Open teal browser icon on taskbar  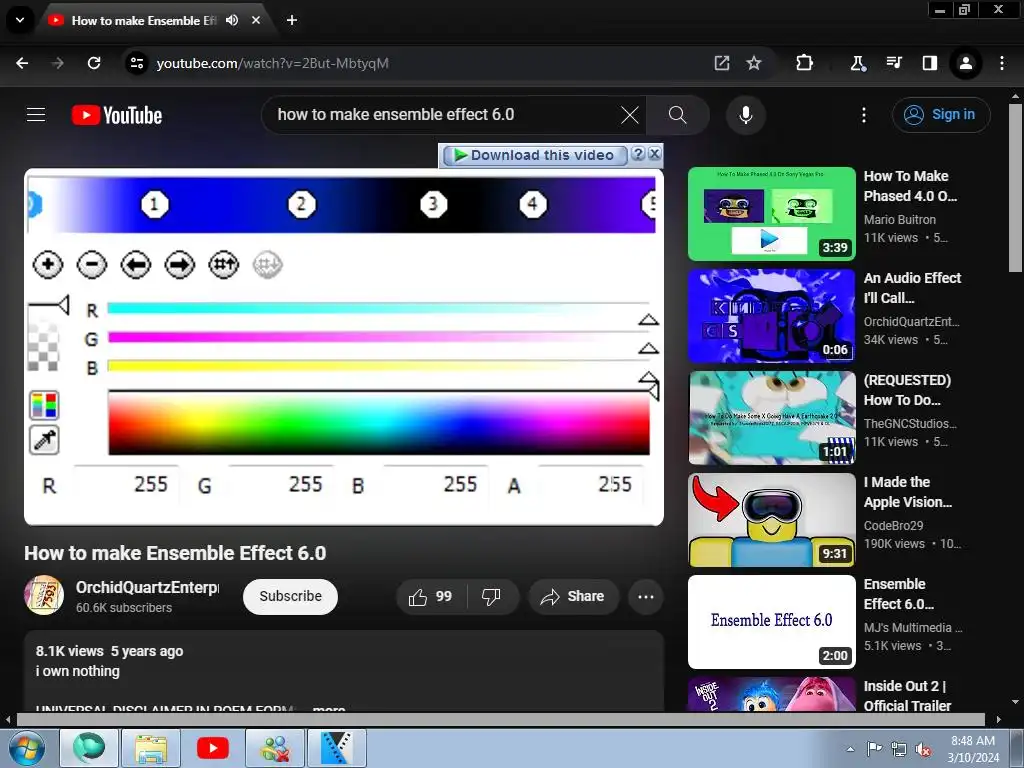pyautogui.click(x=89, y=748)
